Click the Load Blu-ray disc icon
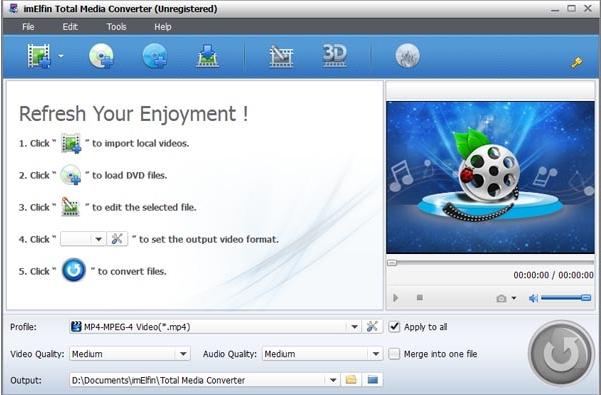The image size is (601, 395). 155,56
